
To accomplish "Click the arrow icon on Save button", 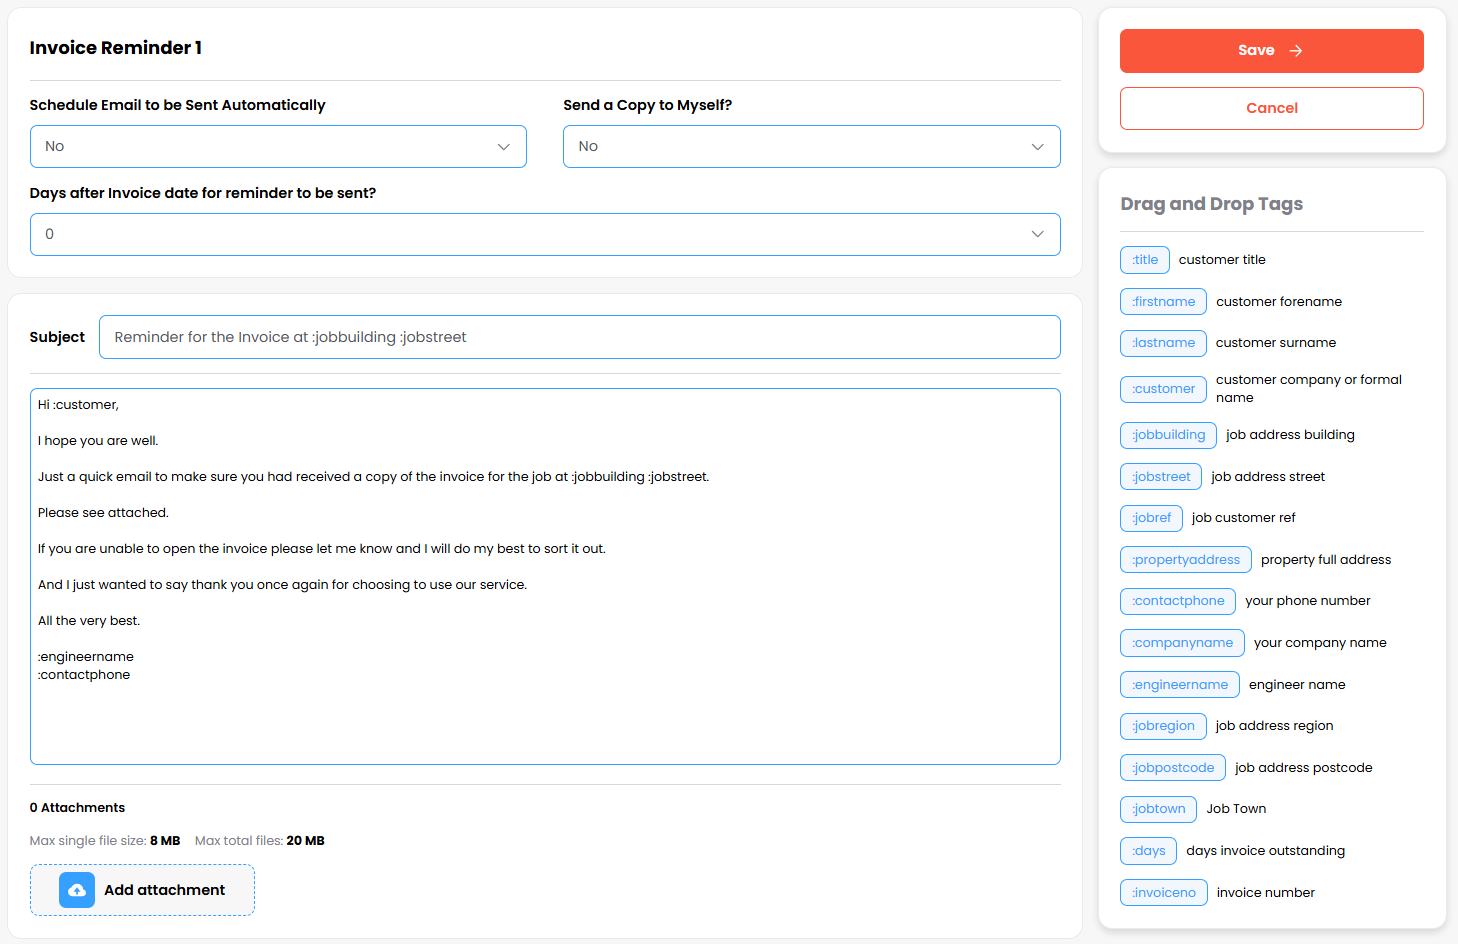I will (x=1296, y=51).
